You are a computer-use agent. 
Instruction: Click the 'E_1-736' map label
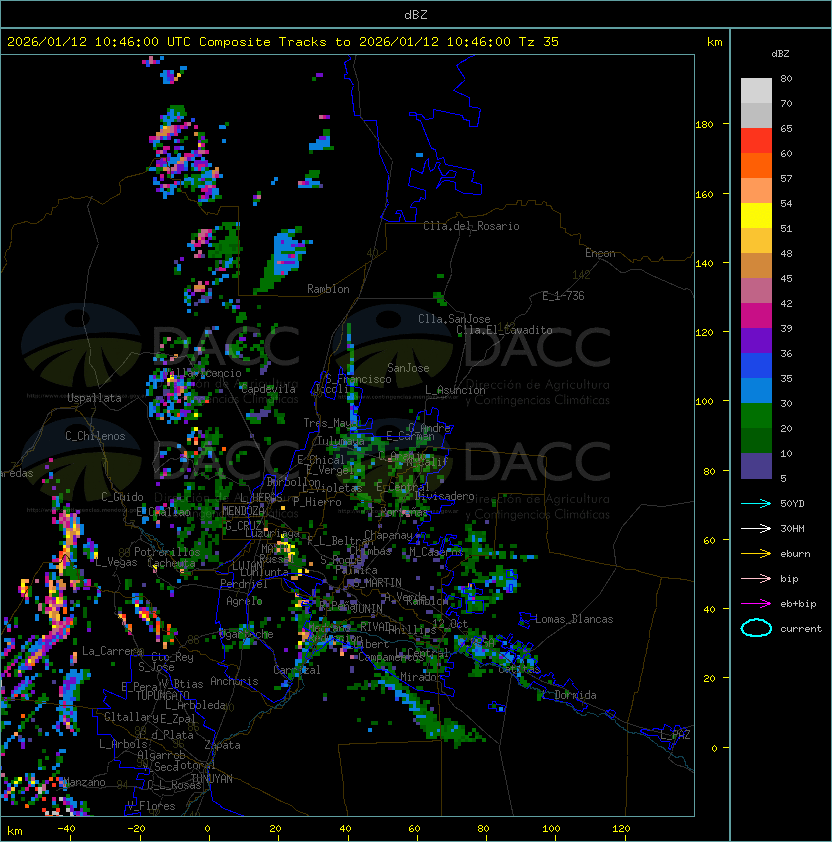click(563, 296)
